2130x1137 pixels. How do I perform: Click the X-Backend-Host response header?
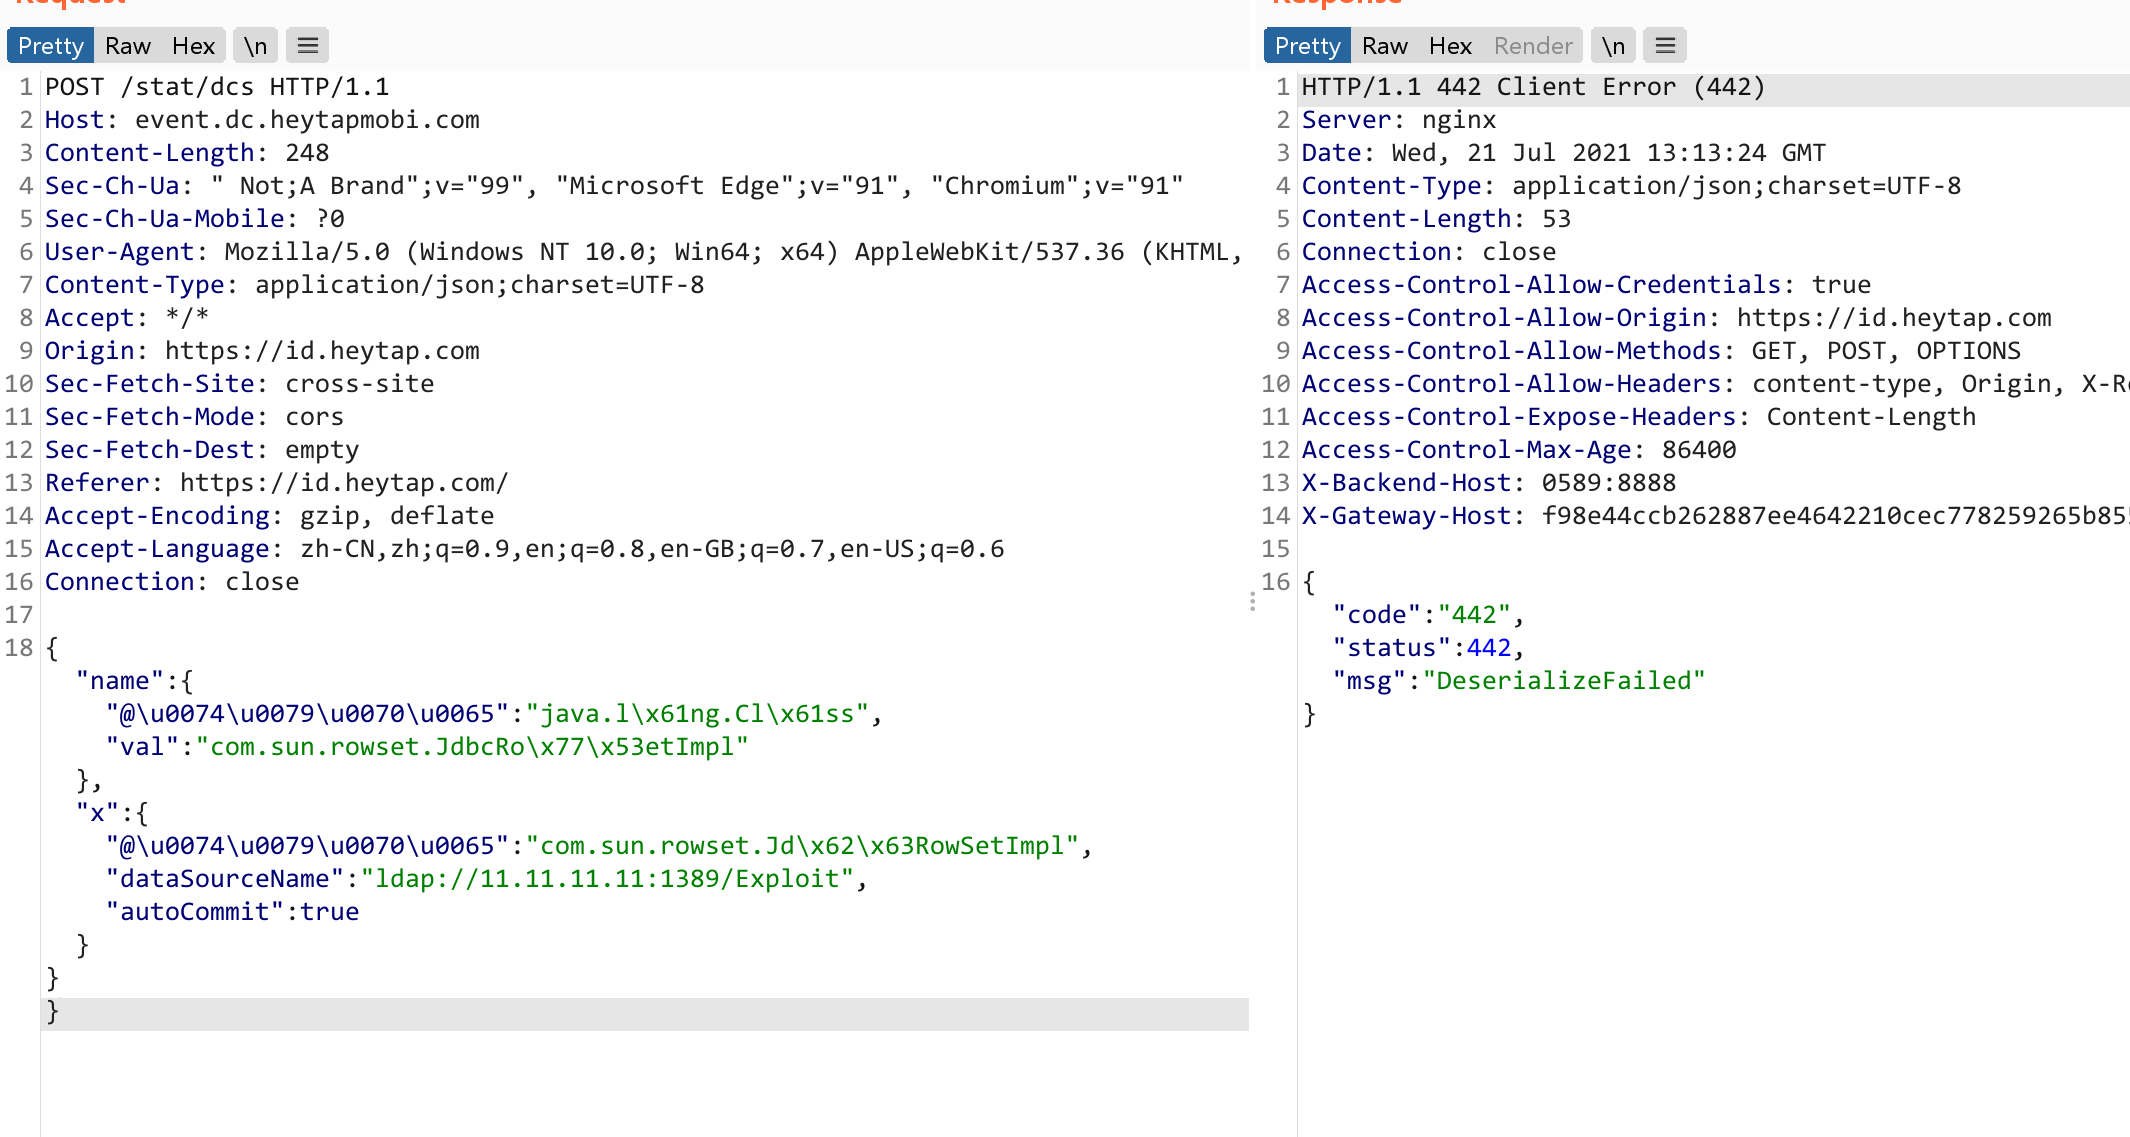(x=1488, y=483)
